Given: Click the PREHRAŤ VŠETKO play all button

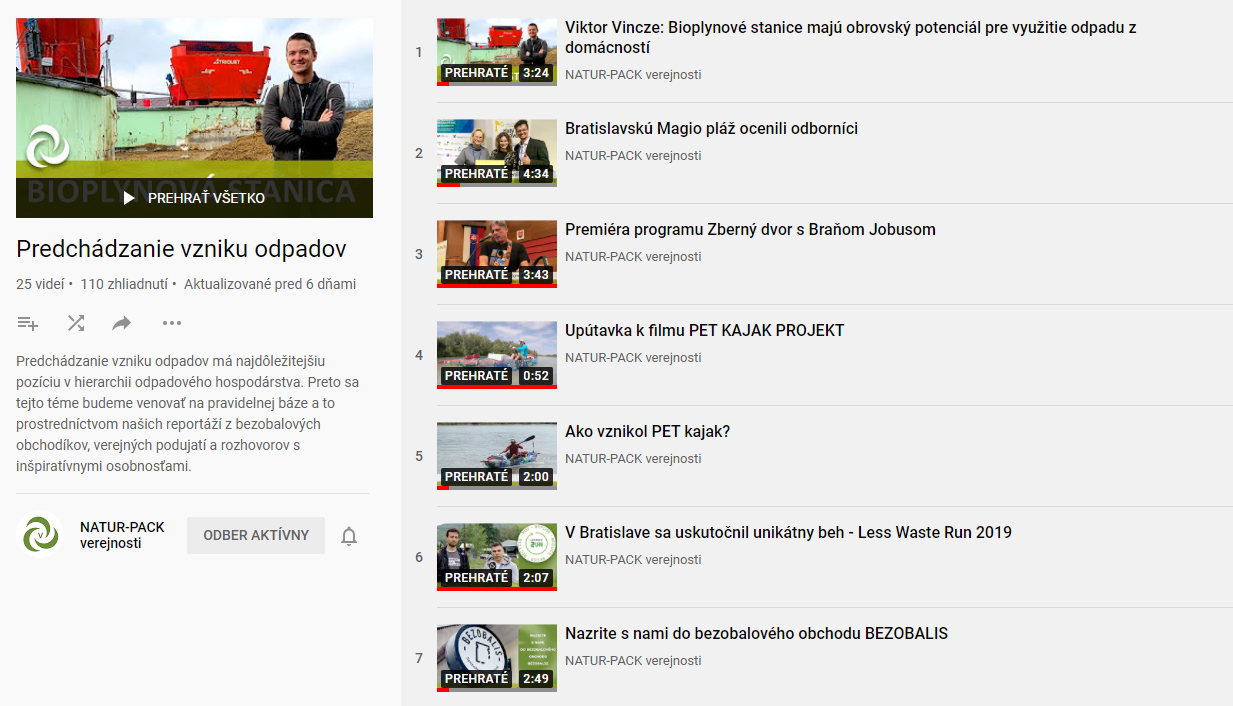Looking at the screenshot, I should (x=194, y=198).
